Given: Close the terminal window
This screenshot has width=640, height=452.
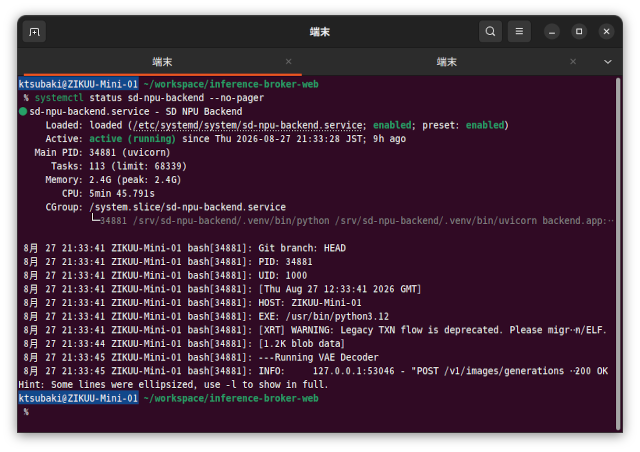Looking at the screenshot, I should pyautogui.click(x=607, y=31).
